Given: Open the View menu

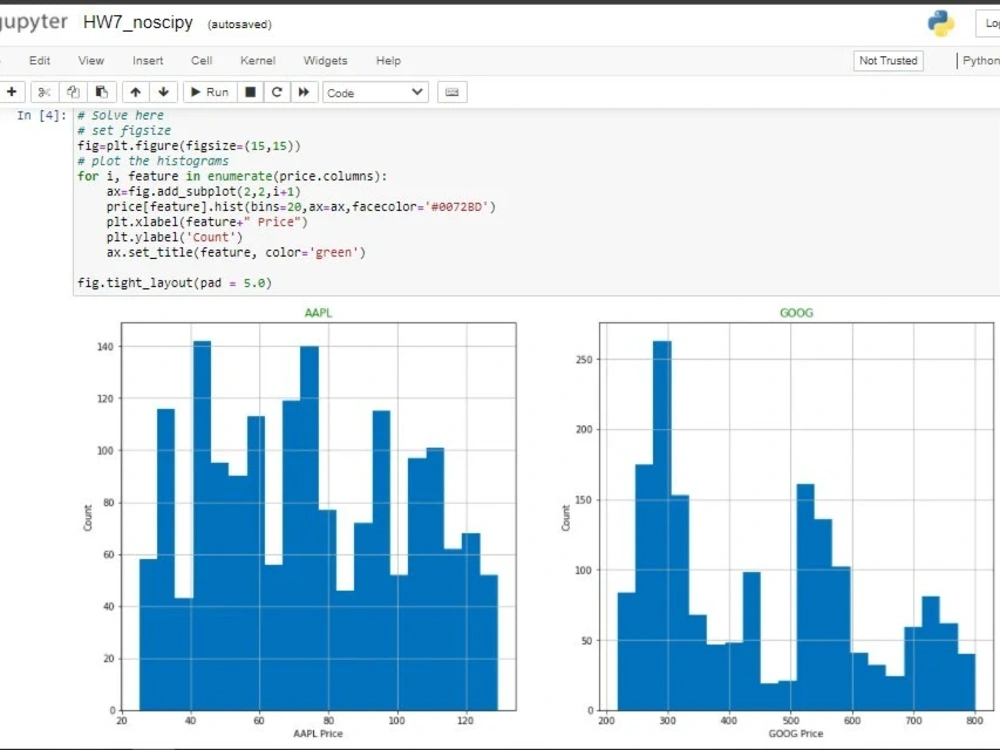Looking at the screenshot, I should point(91,61).
